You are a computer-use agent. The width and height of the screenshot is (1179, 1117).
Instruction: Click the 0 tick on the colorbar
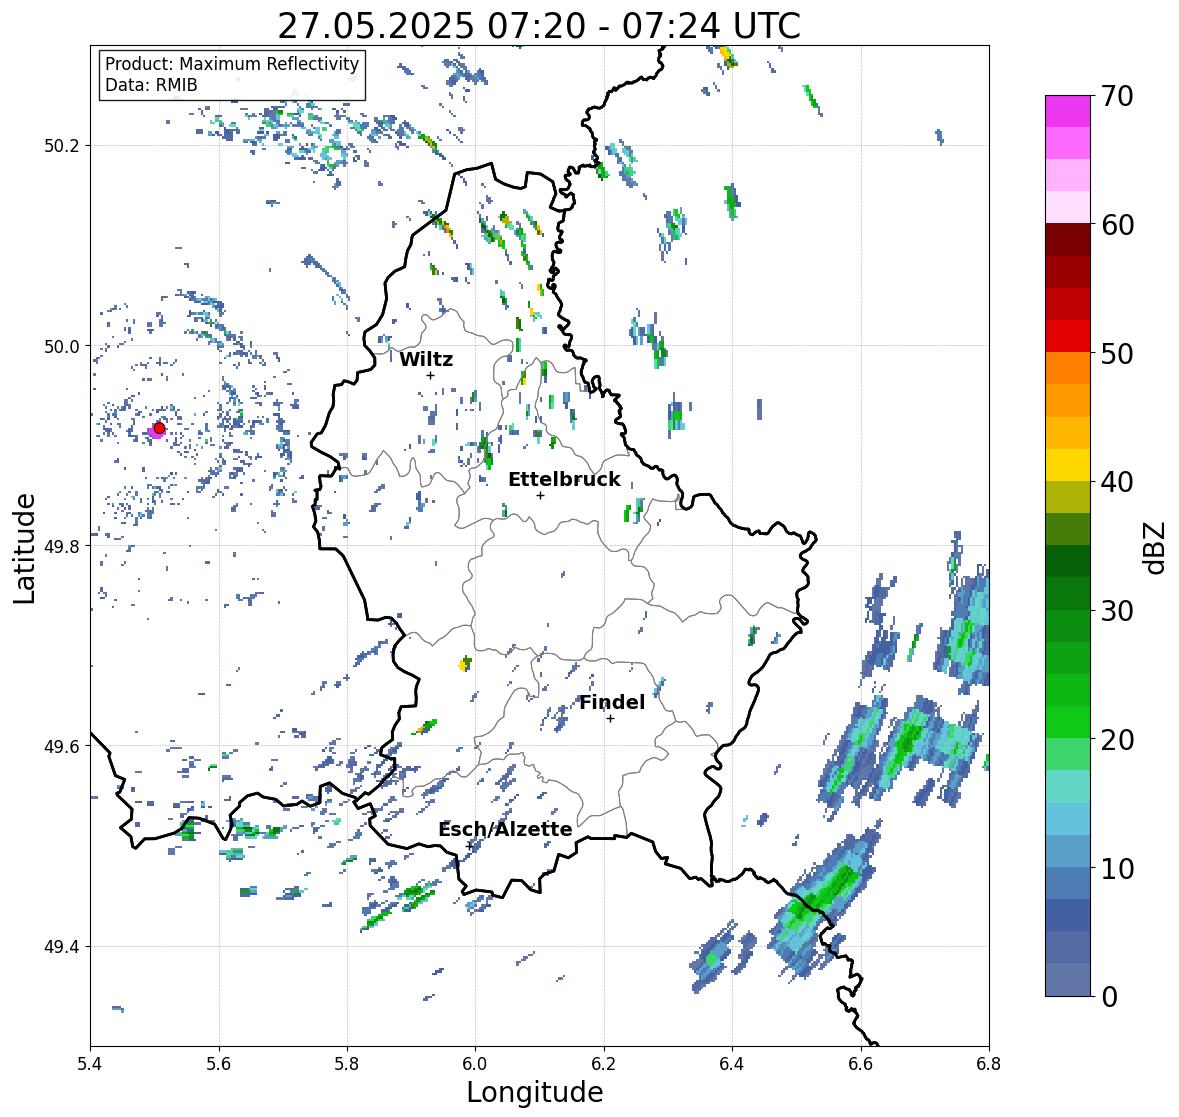[1109, 997]
